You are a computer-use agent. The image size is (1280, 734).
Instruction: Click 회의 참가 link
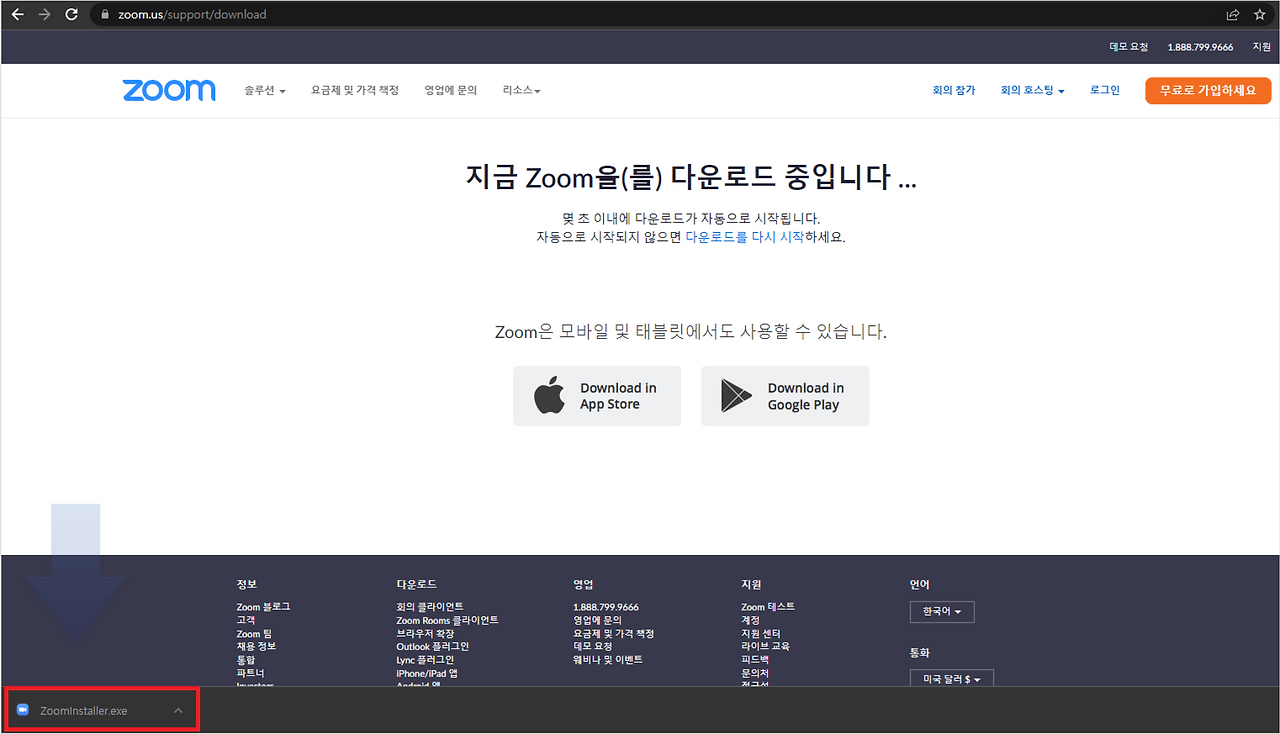tap(953, 90)
